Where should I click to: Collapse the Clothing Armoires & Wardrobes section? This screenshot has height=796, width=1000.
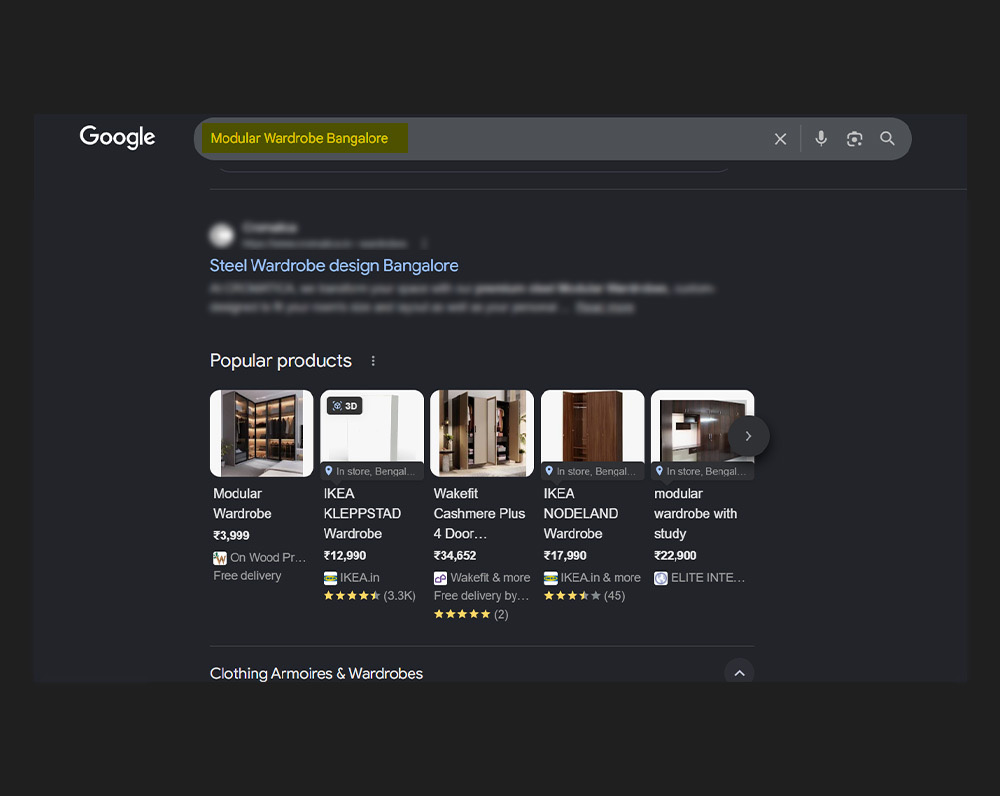[x=739, y=672]
